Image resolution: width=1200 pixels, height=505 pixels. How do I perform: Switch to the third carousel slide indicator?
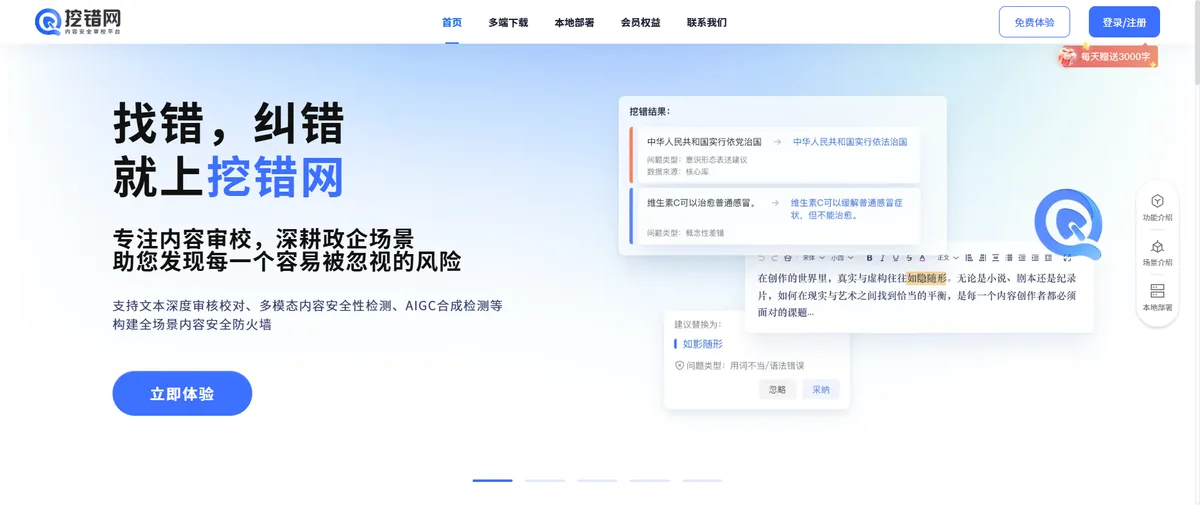pos(597,481)
